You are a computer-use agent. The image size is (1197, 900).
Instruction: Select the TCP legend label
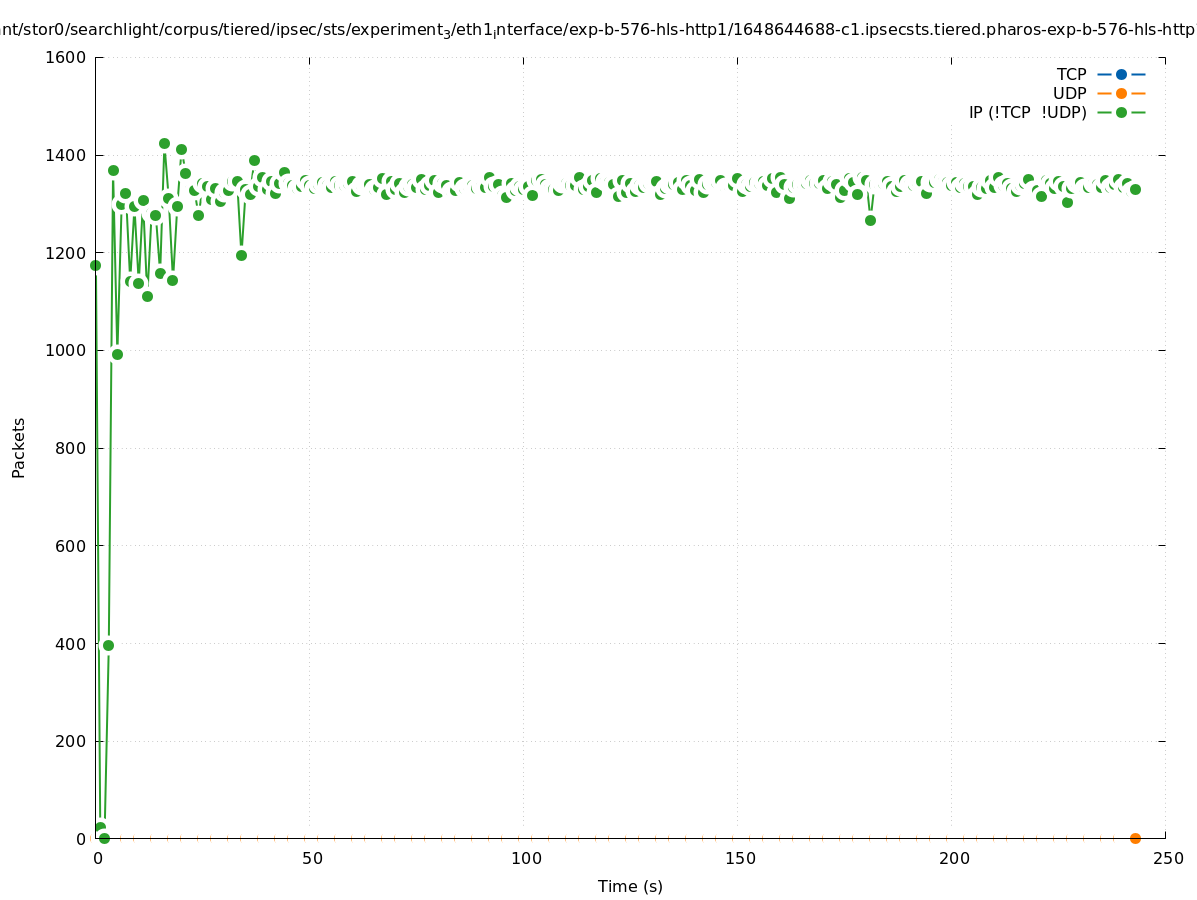(1071, 74)
